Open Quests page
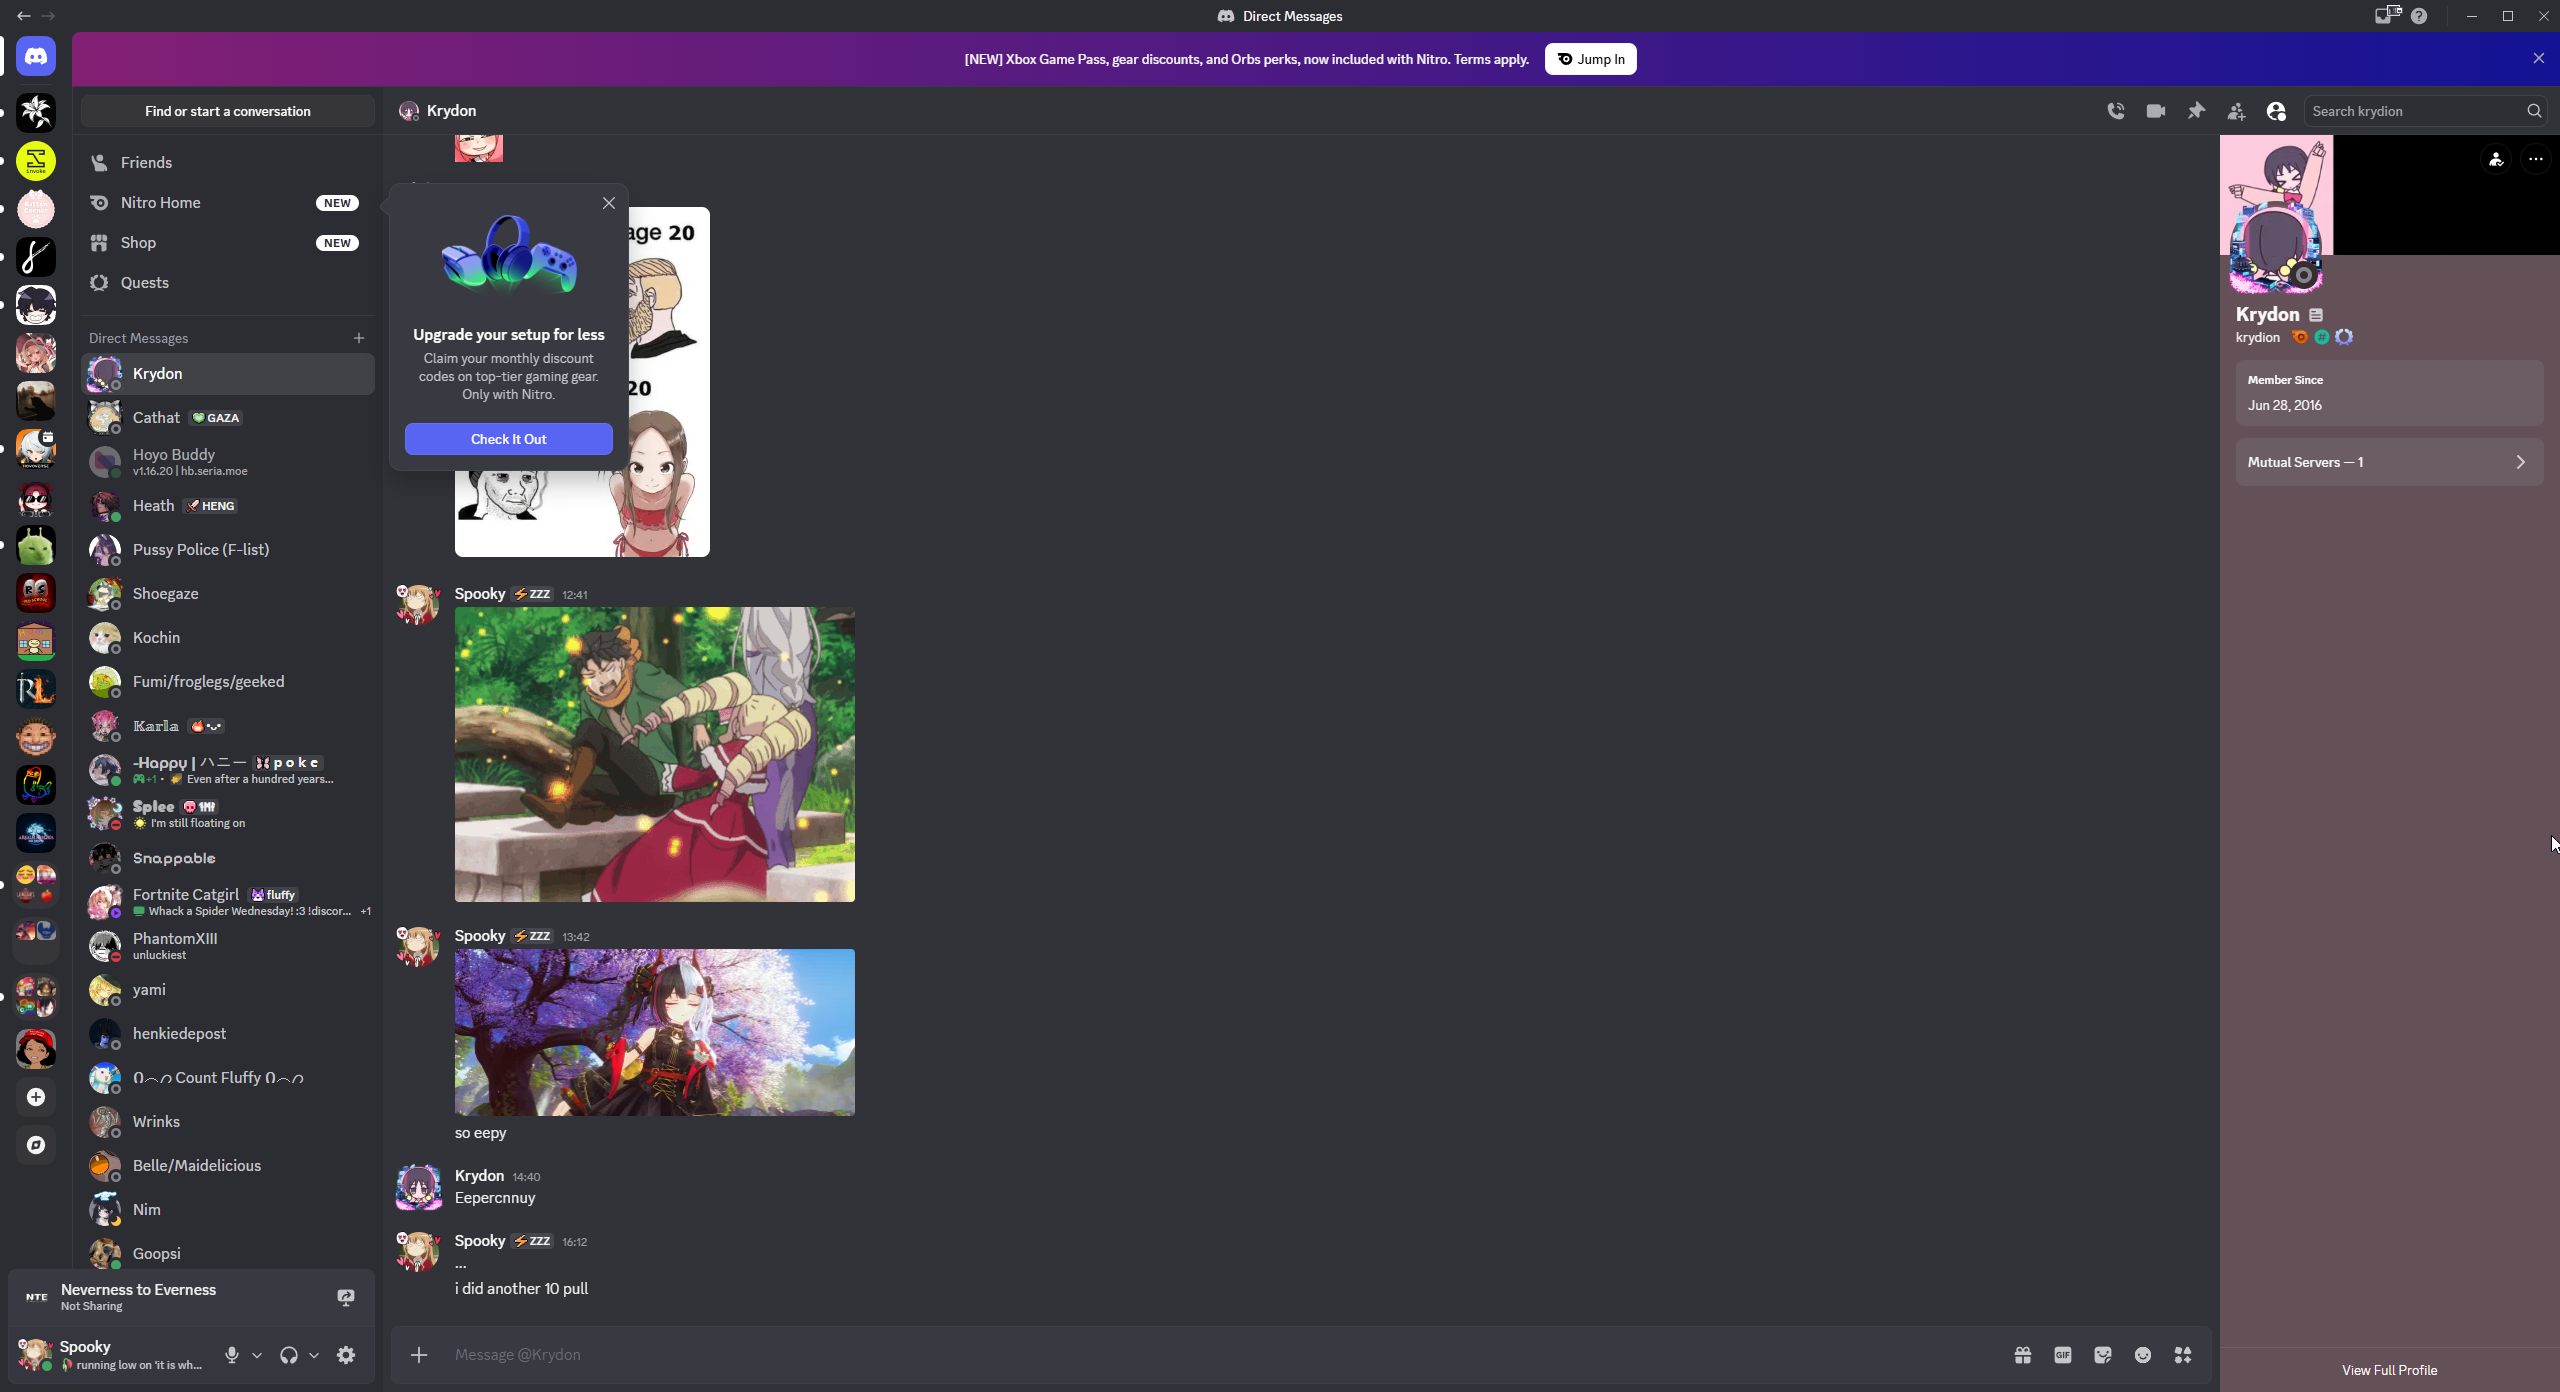This screenshot has width=2560, height=1392. (x=228, y=282)
